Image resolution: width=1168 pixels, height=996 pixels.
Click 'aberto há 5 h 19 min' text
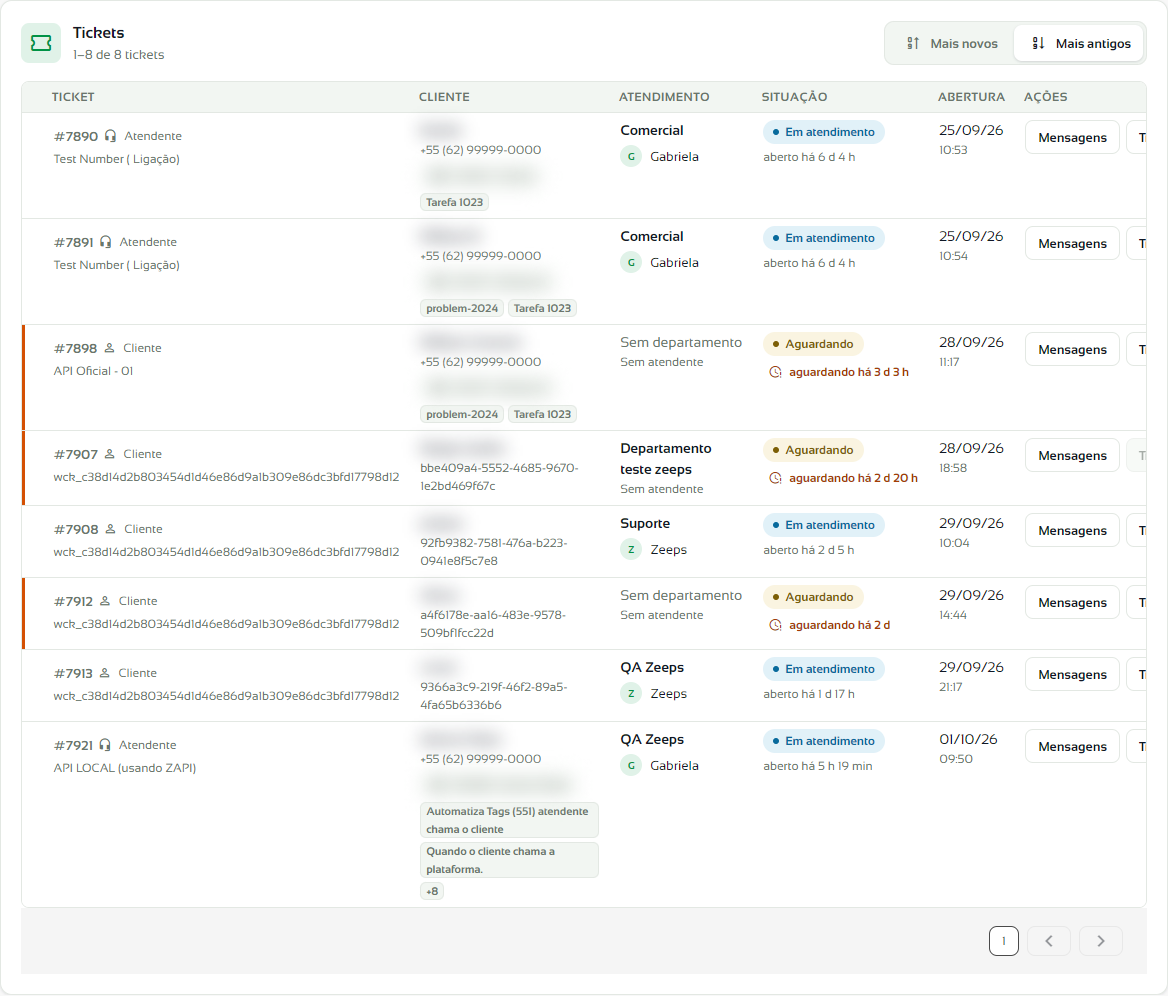[817, 766]
